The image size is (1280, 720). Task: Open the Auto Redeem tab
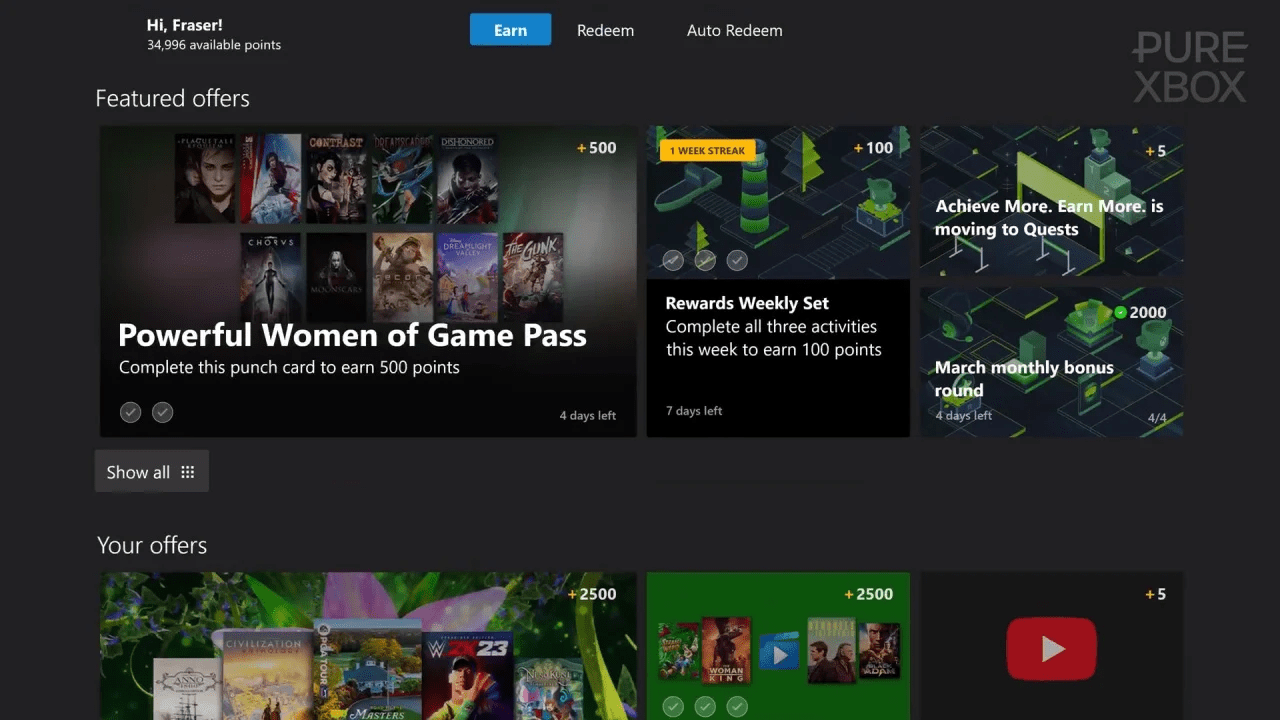(x=734, y=30)
